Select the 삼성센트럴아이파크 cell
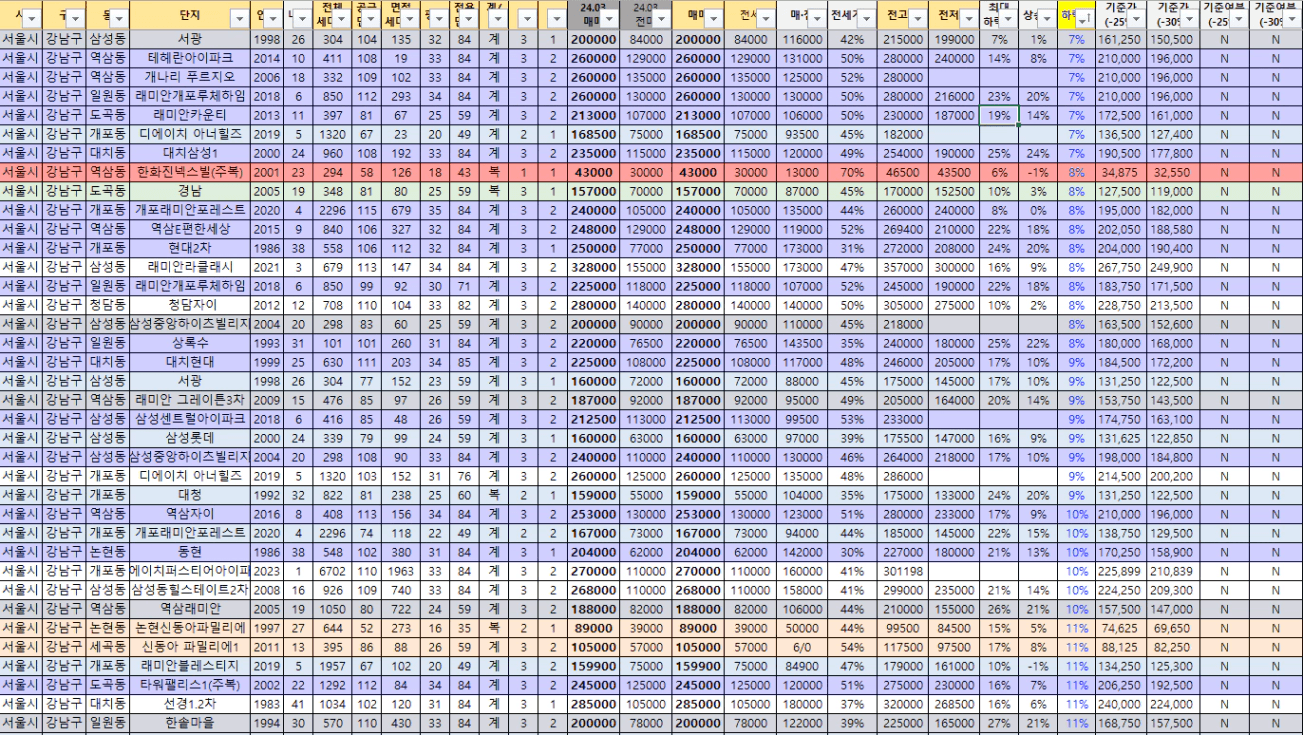 [x=189, y=419]
